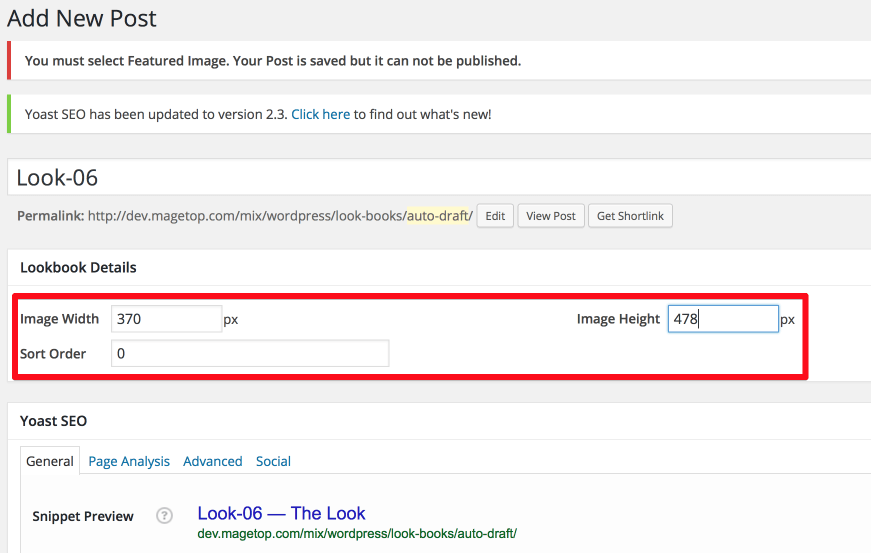Click the auto-draft permalink slug
Viewport: 871px width, 553px height.
(x=439, y=215)
